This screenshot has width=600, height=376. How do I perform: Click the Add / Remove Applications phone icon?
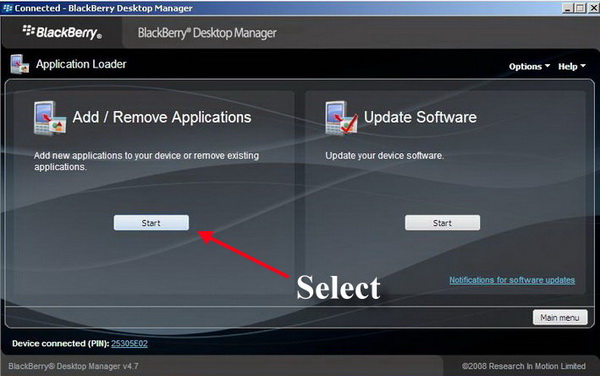pos(50,118)
